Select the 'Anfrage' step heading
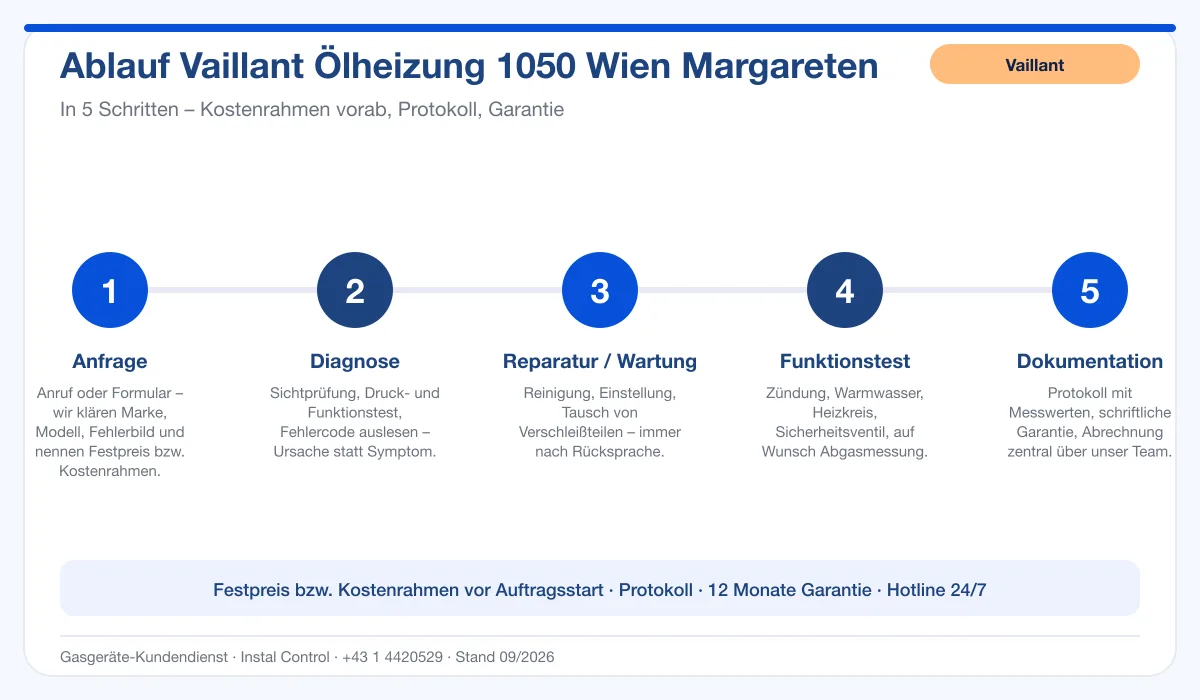 tap(110, 361)
